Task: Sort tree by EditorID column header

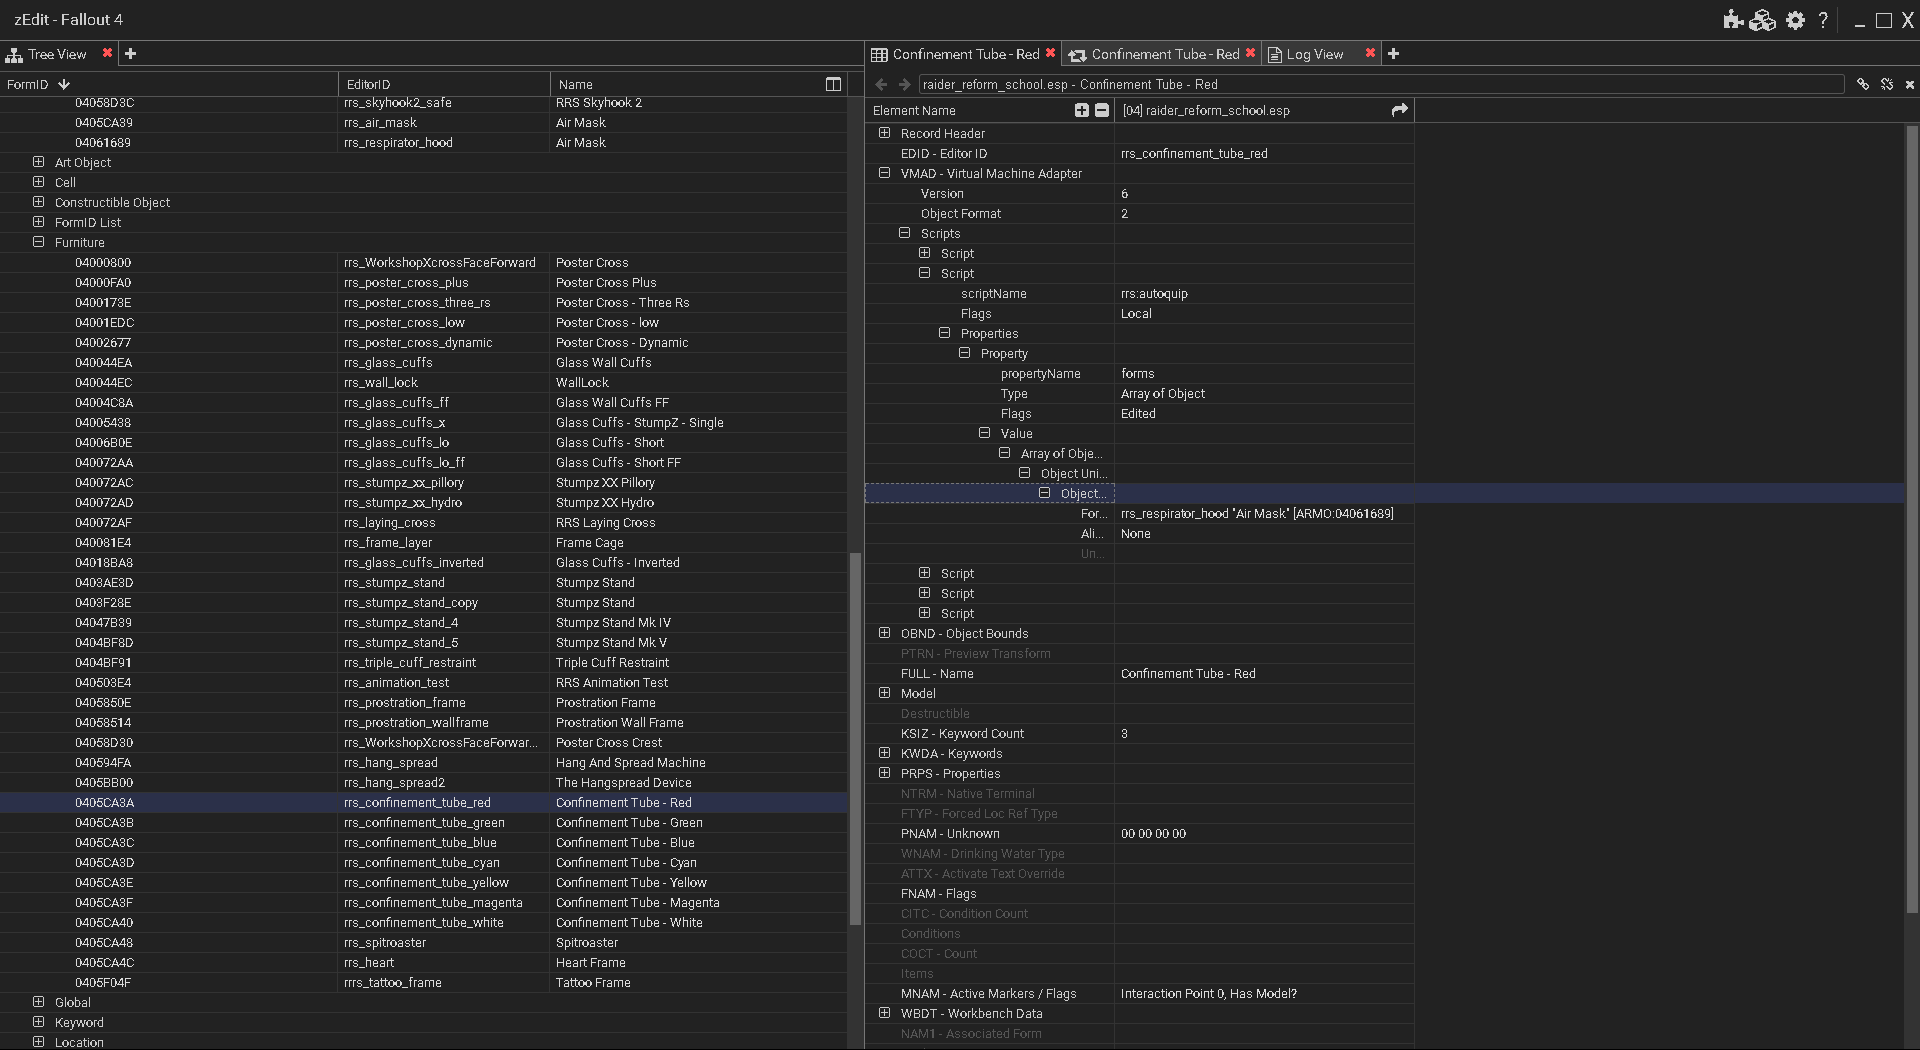Action: pos(444,84)
